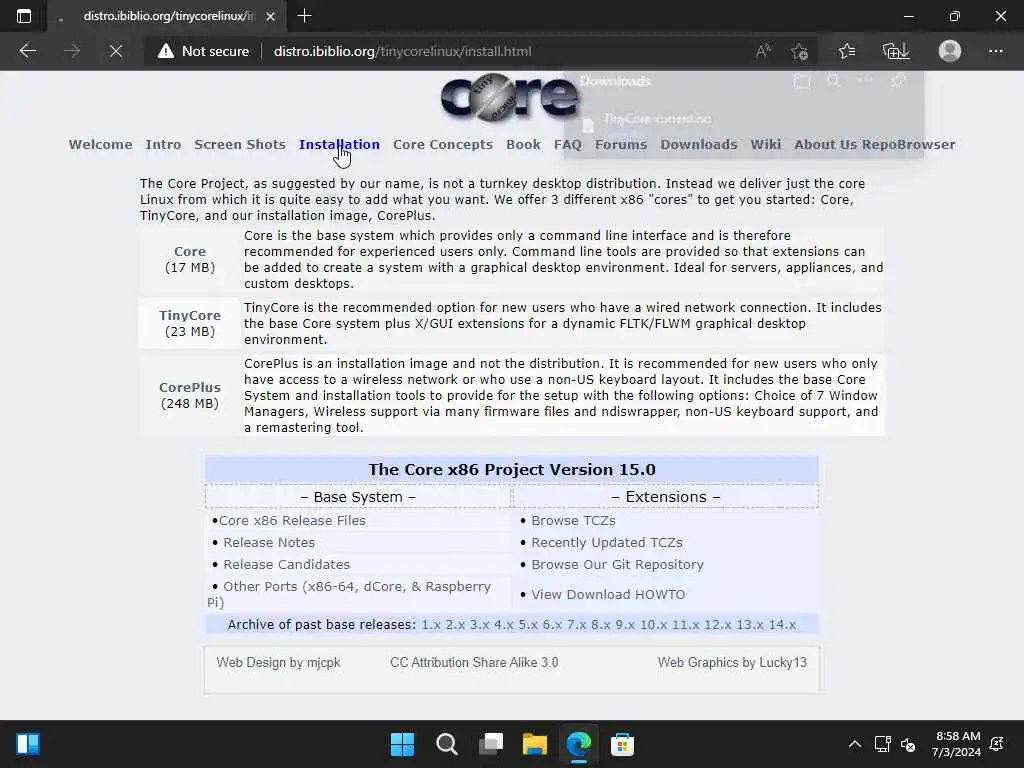This screenshot has height=768, width=1024.
Task: Open the Favorites list icon
Action: (x=846, y=51)
